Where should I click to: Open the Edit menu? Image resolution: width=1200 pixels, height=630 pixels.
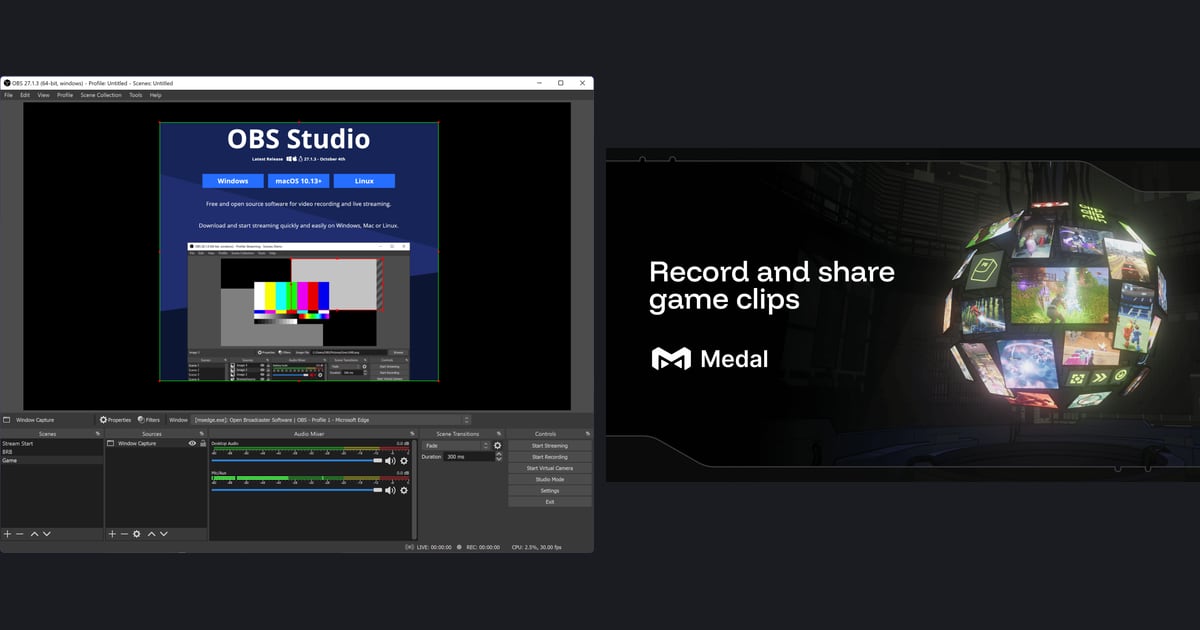[x=25, y=95]
